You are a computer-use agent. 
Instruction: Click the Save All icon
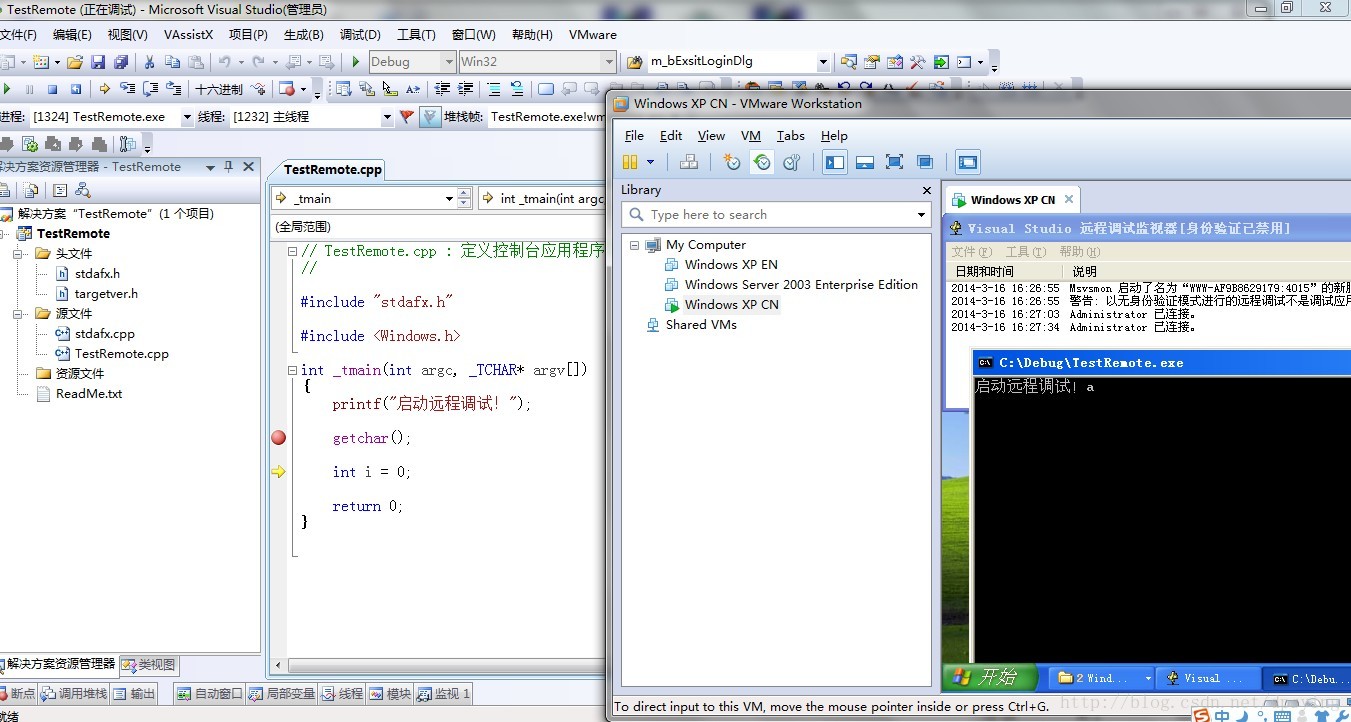pos(120,62)
